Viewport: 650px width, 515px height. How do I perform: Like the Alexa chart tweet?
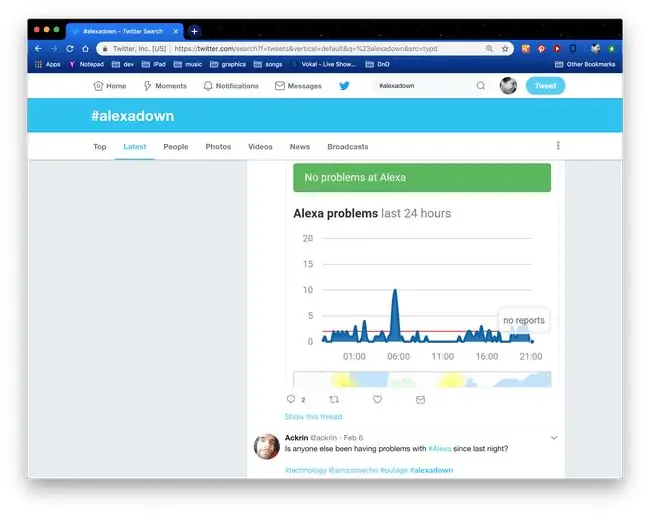click(x=377, y=399)
